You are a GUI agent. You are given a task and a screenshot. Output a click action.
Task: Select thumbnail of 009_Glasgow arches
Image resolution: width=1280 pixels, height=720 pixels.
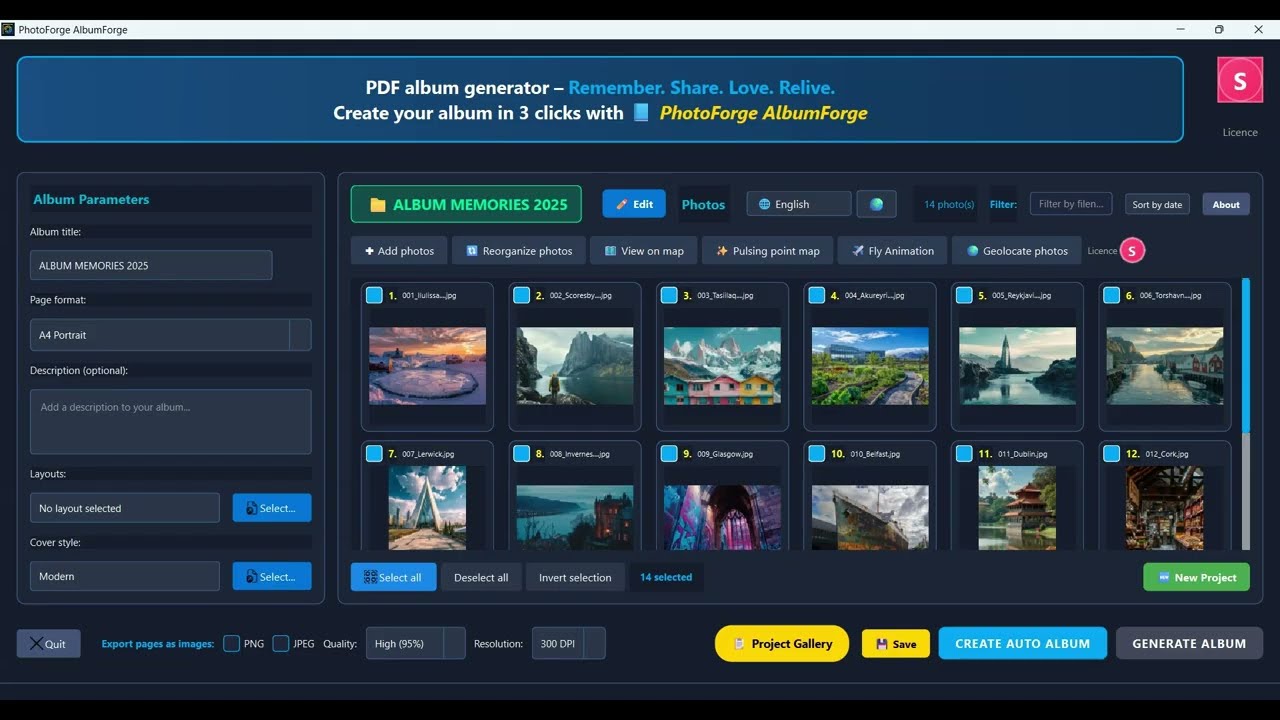pos(722,517)
